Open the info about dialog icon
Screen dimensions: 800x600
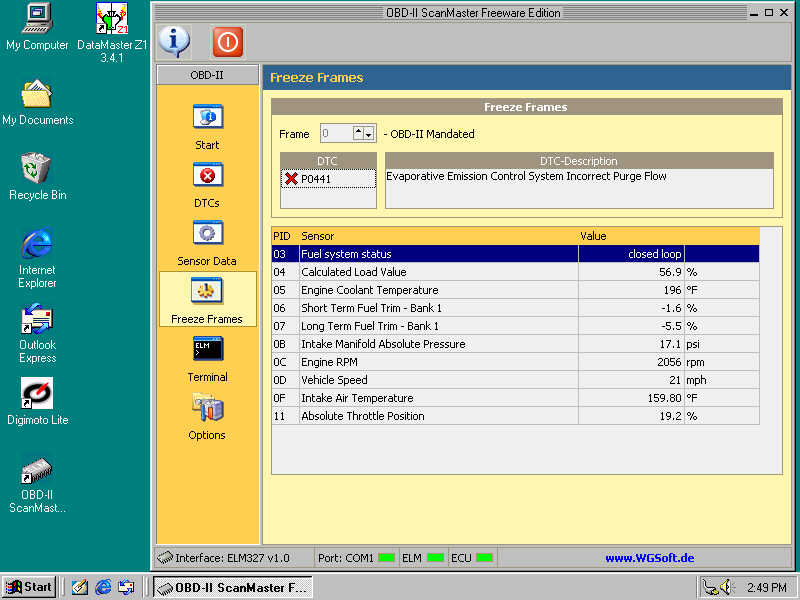(174, 41)
